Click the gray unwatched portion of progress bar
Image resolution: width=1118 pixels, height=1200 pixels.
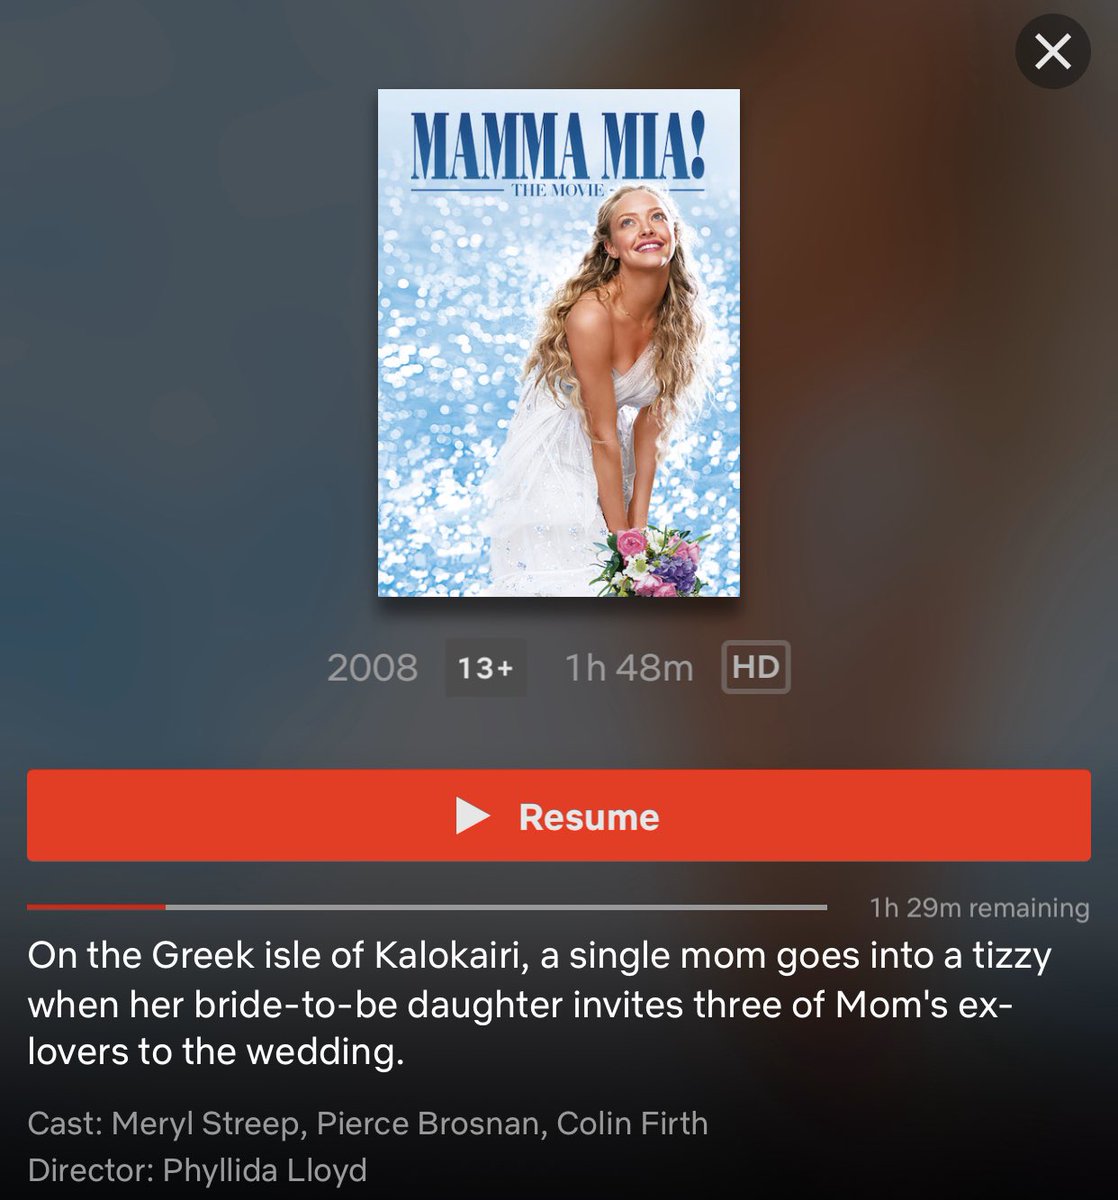point(496,907)
